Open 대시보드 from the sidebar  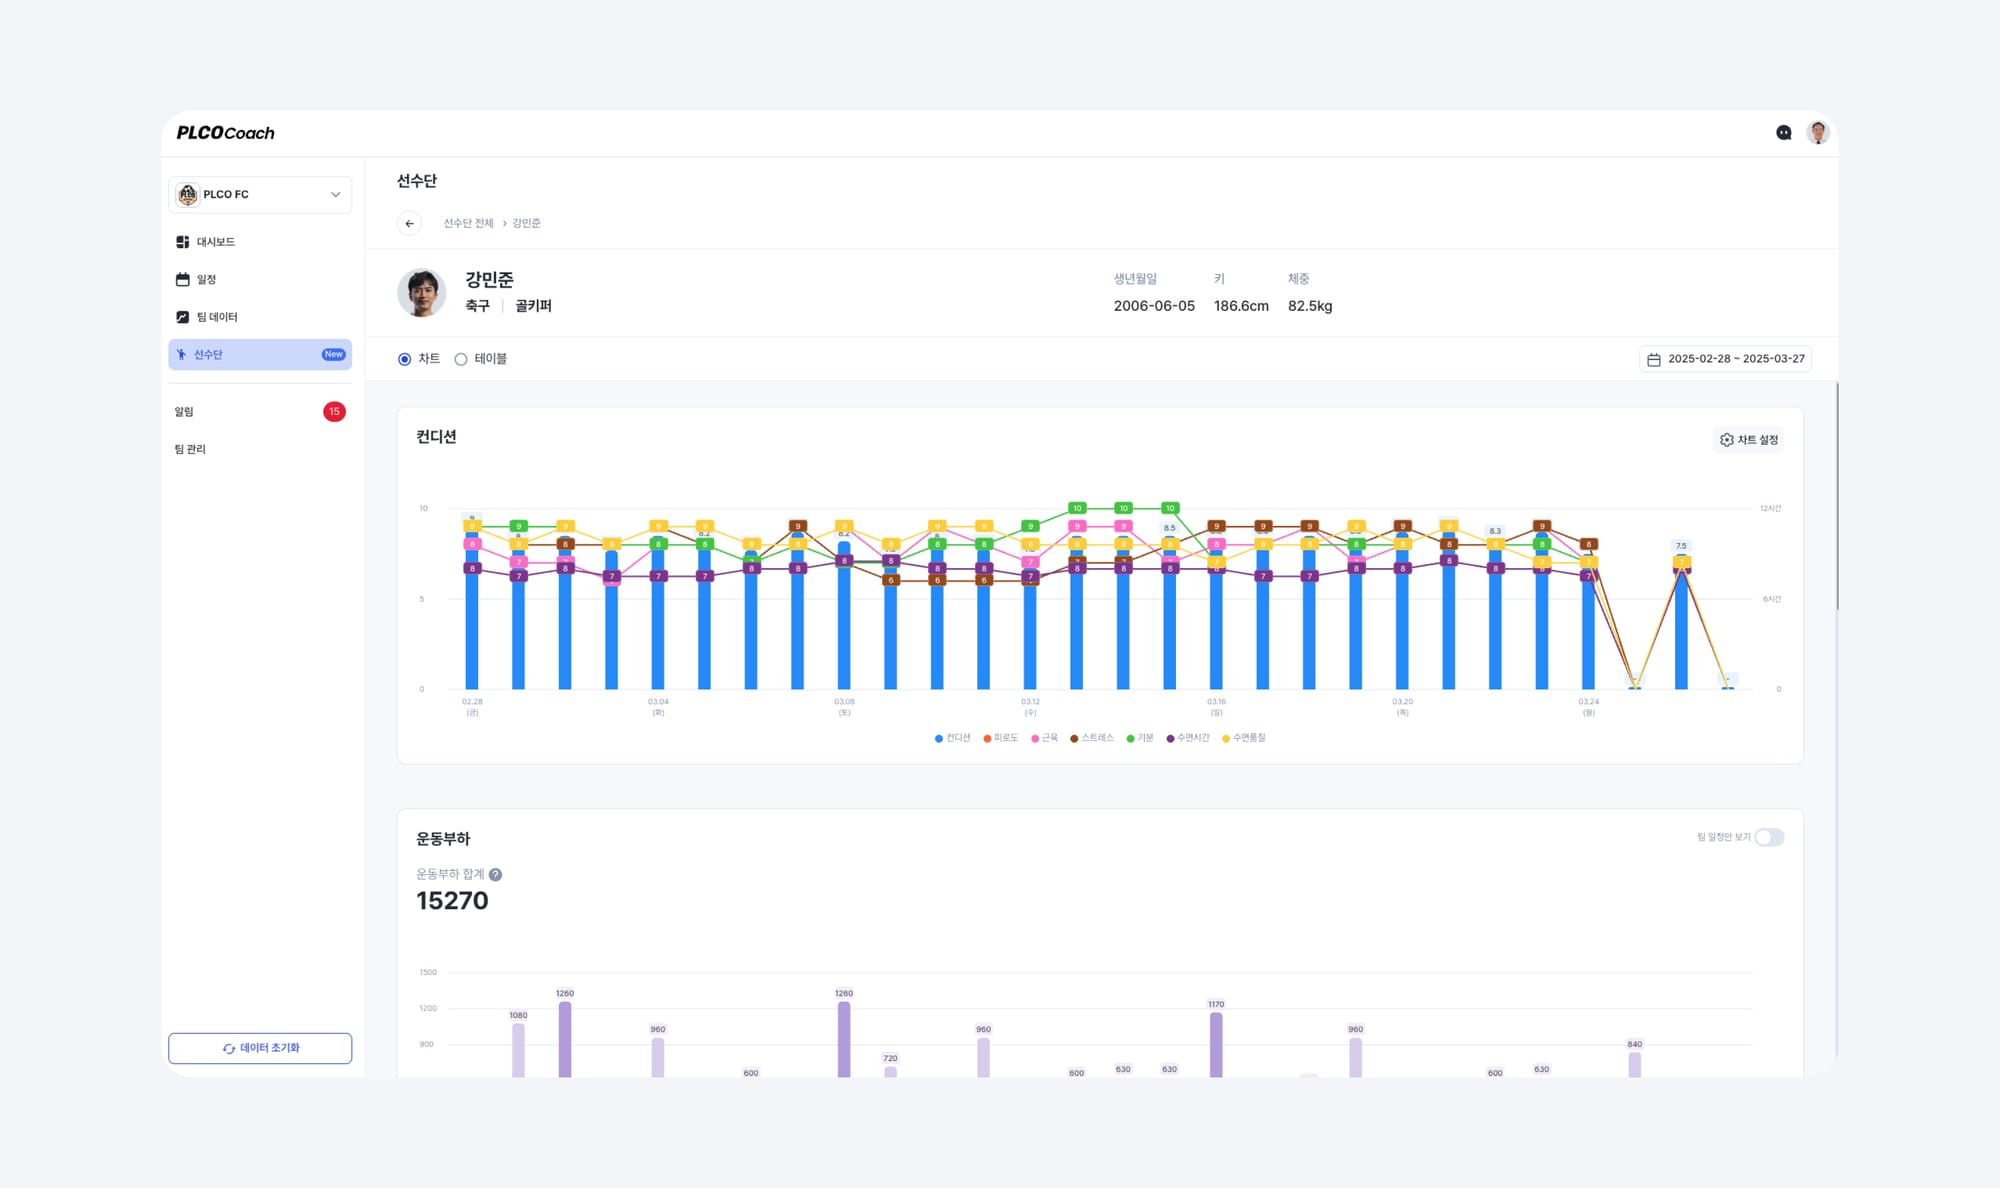click(x=215, y=242)
